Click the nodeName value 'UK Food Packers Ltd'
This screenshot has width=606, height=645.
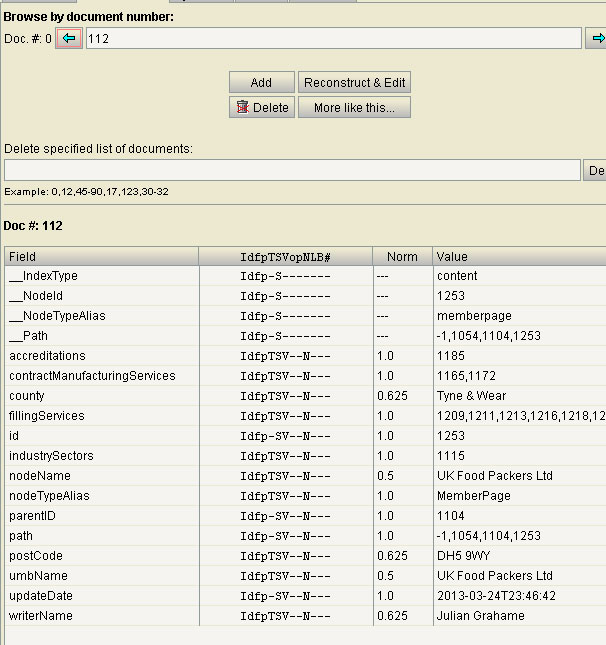click(495, 476)
